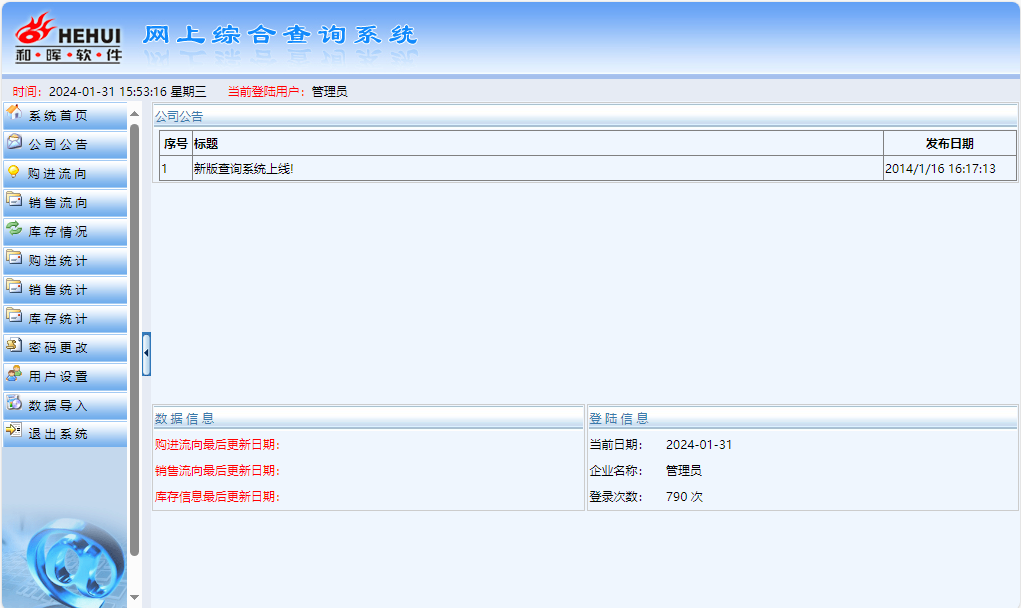
Task: Open announcement 新版查询系统上线!
Action: click(x=243, y=169)
